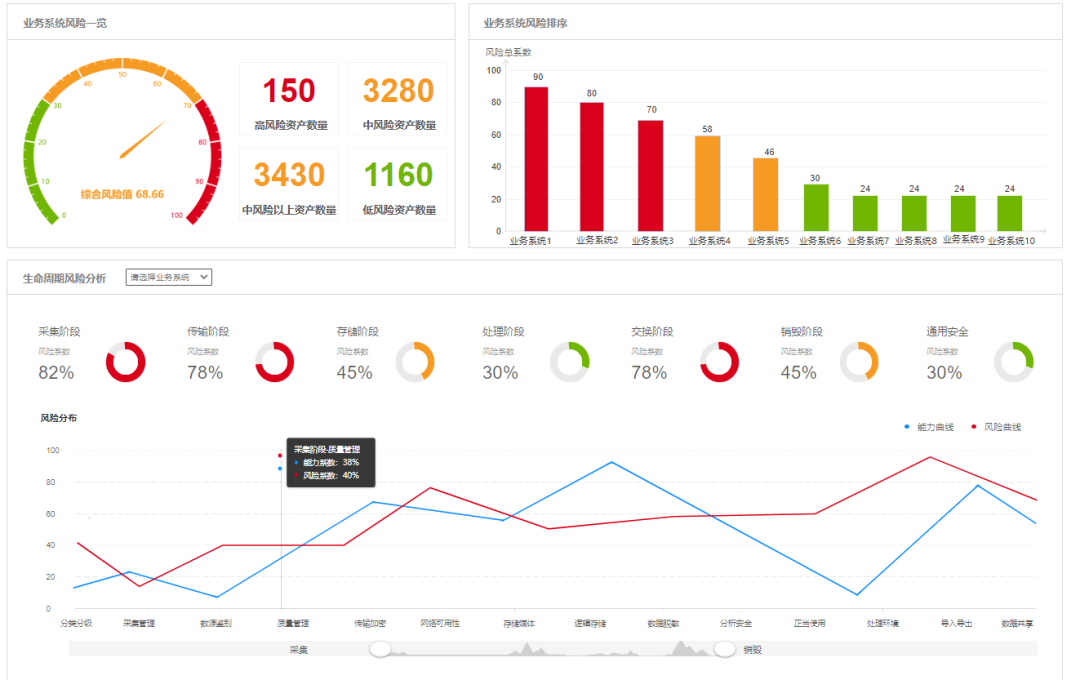1080x680 pixels.
Task: Click the 低风险资产数量 card showing 1160
Action: coord(398,184)
